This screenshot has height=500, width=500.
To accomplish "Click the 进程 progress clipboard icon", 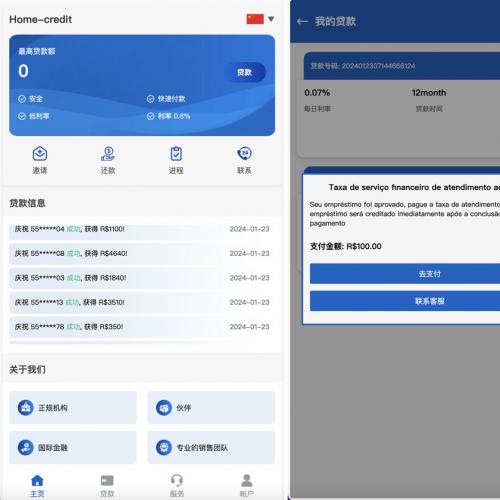I will click(x=176, y=154).
